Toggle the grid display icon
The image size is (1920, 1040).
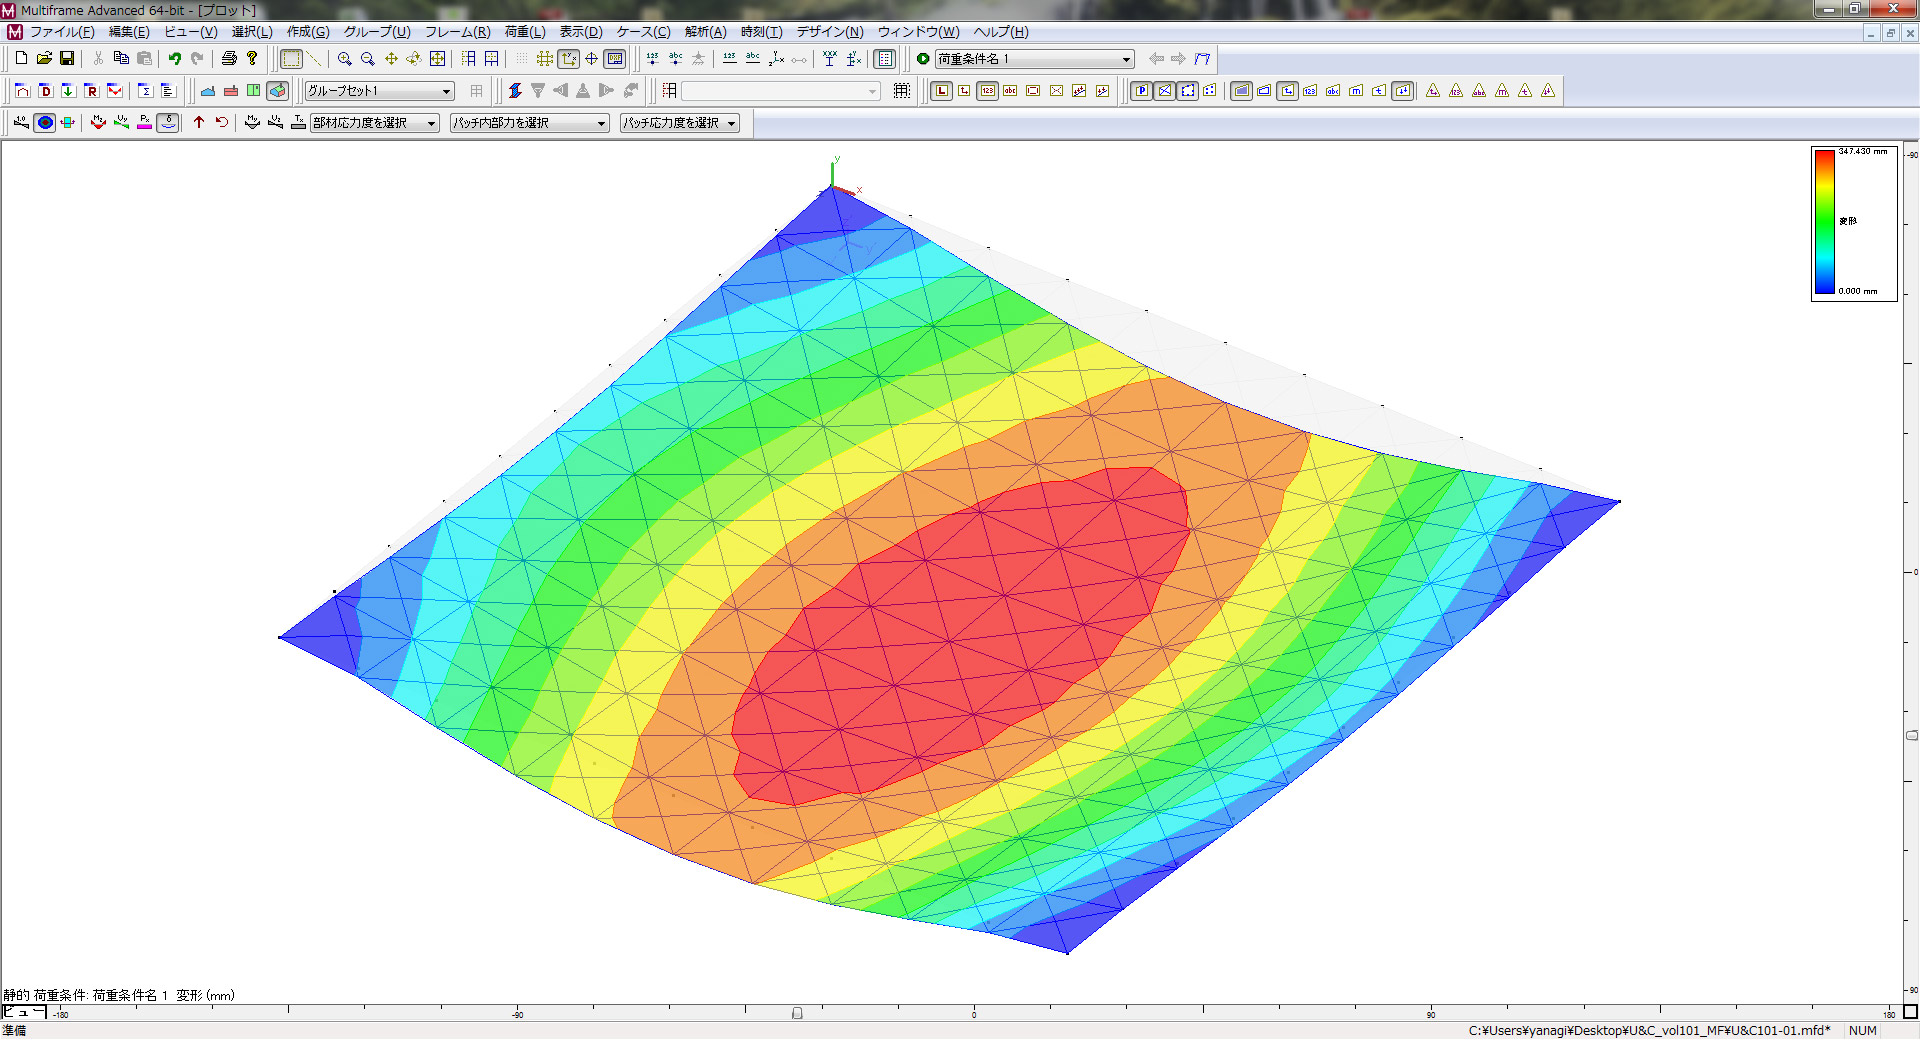545,59
